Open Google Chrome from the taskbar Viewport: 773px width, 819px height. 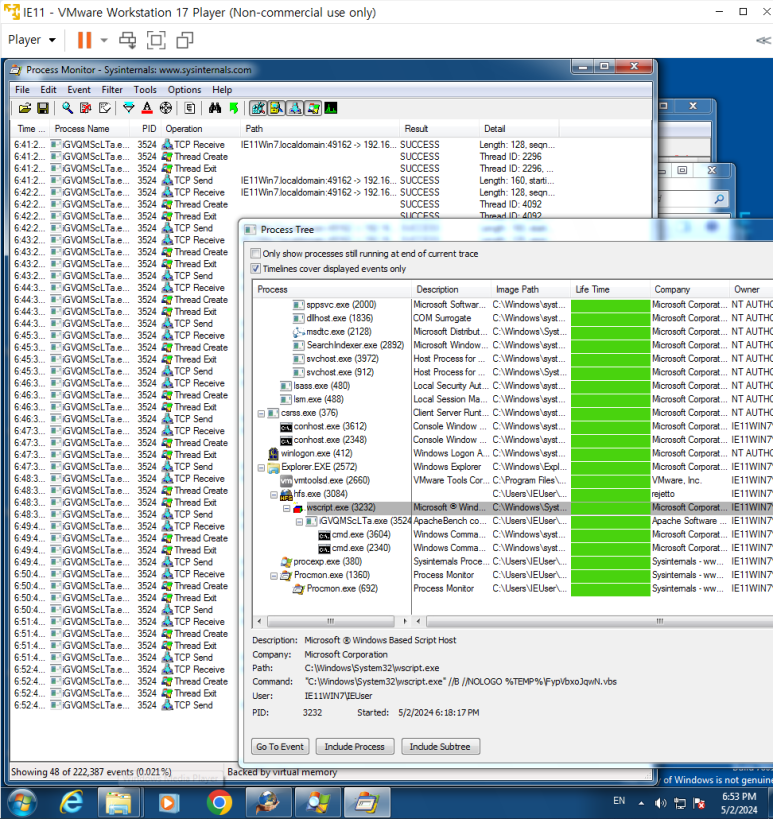[x=219, y=803]
